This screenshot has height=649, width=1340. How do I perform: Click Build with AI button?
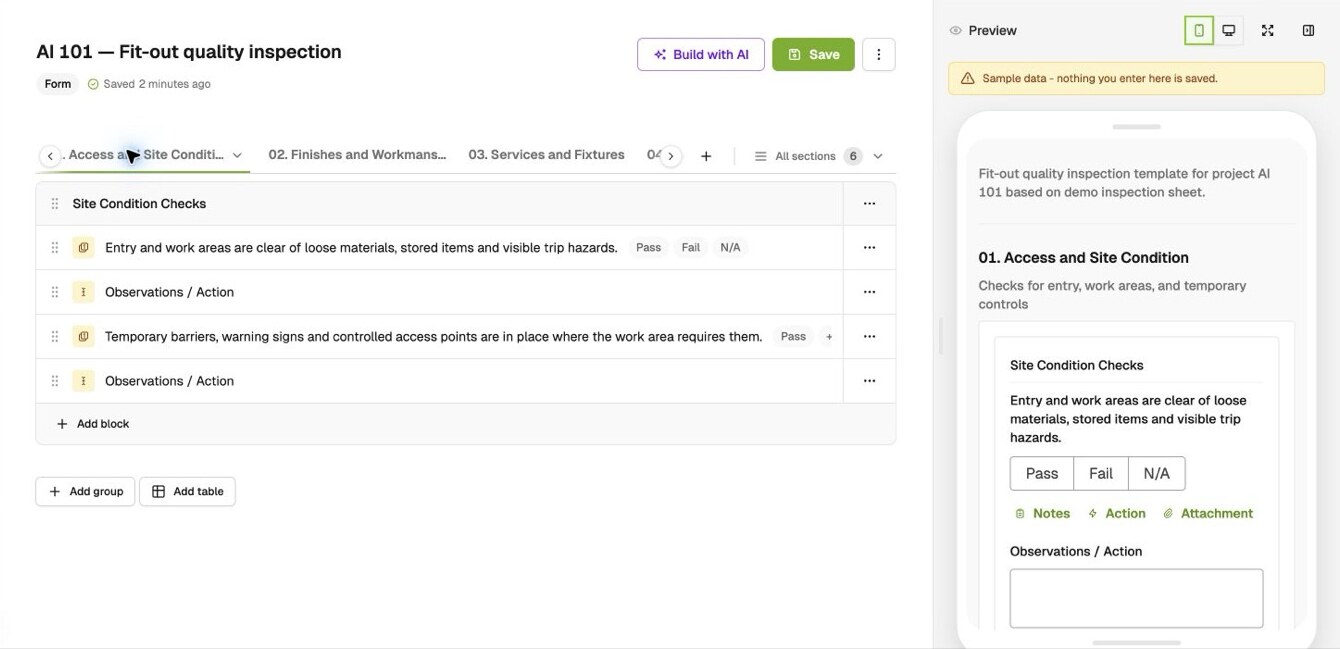pyautogui.click(x=701, y=55)
